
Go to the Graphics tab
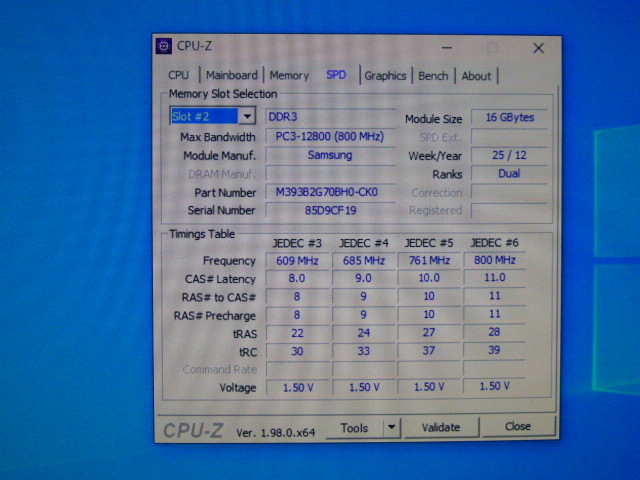click(385, 76)
